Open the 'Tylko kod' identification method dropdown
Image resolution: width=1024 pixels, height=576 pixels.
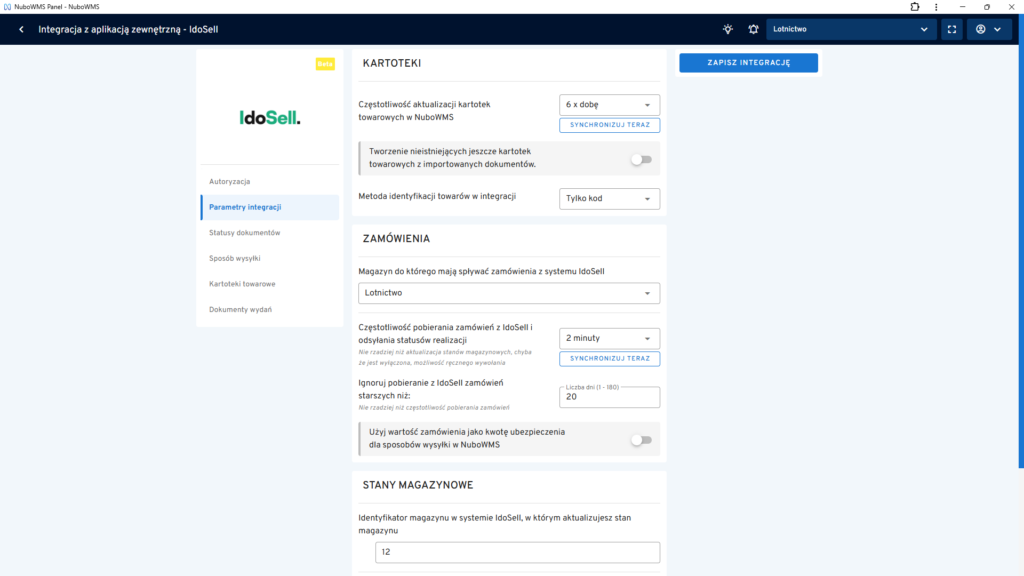pyautogui.click(x=609, y=199)
